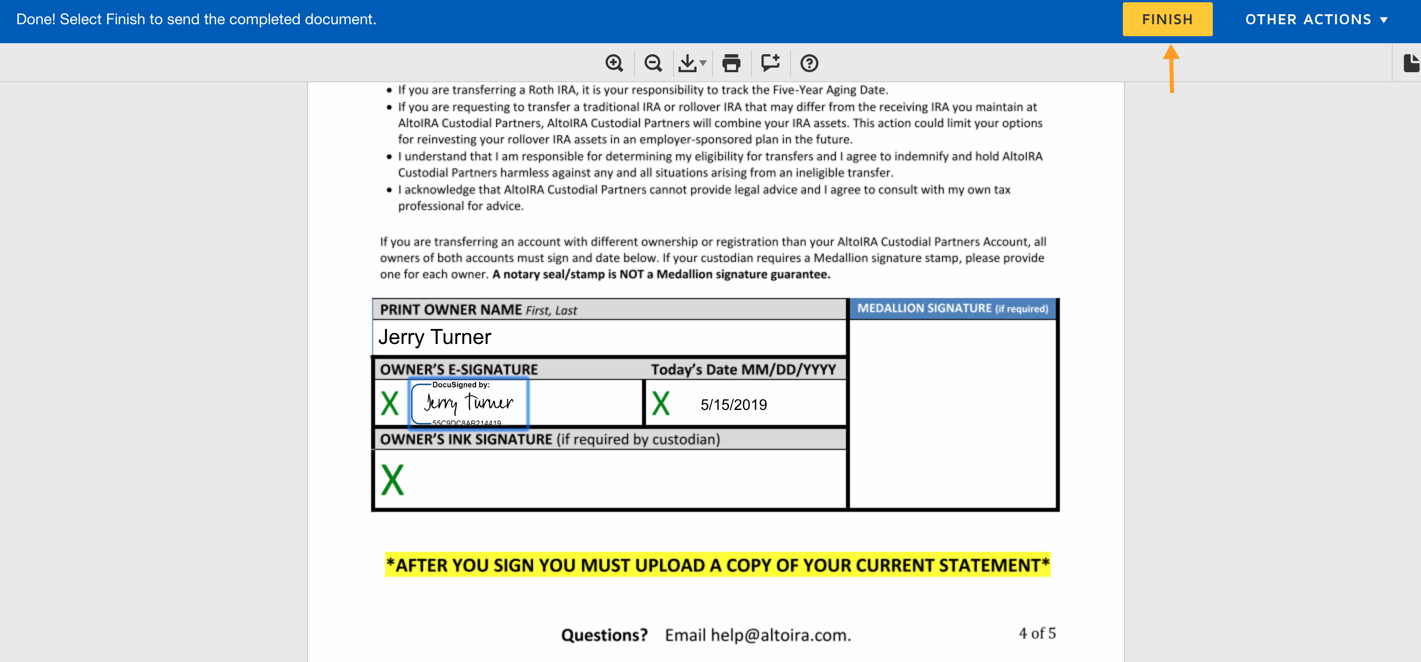Zoom out of the document
Image resolution: width=1421 pixels, height=662 pixels.
pos(653,63)
